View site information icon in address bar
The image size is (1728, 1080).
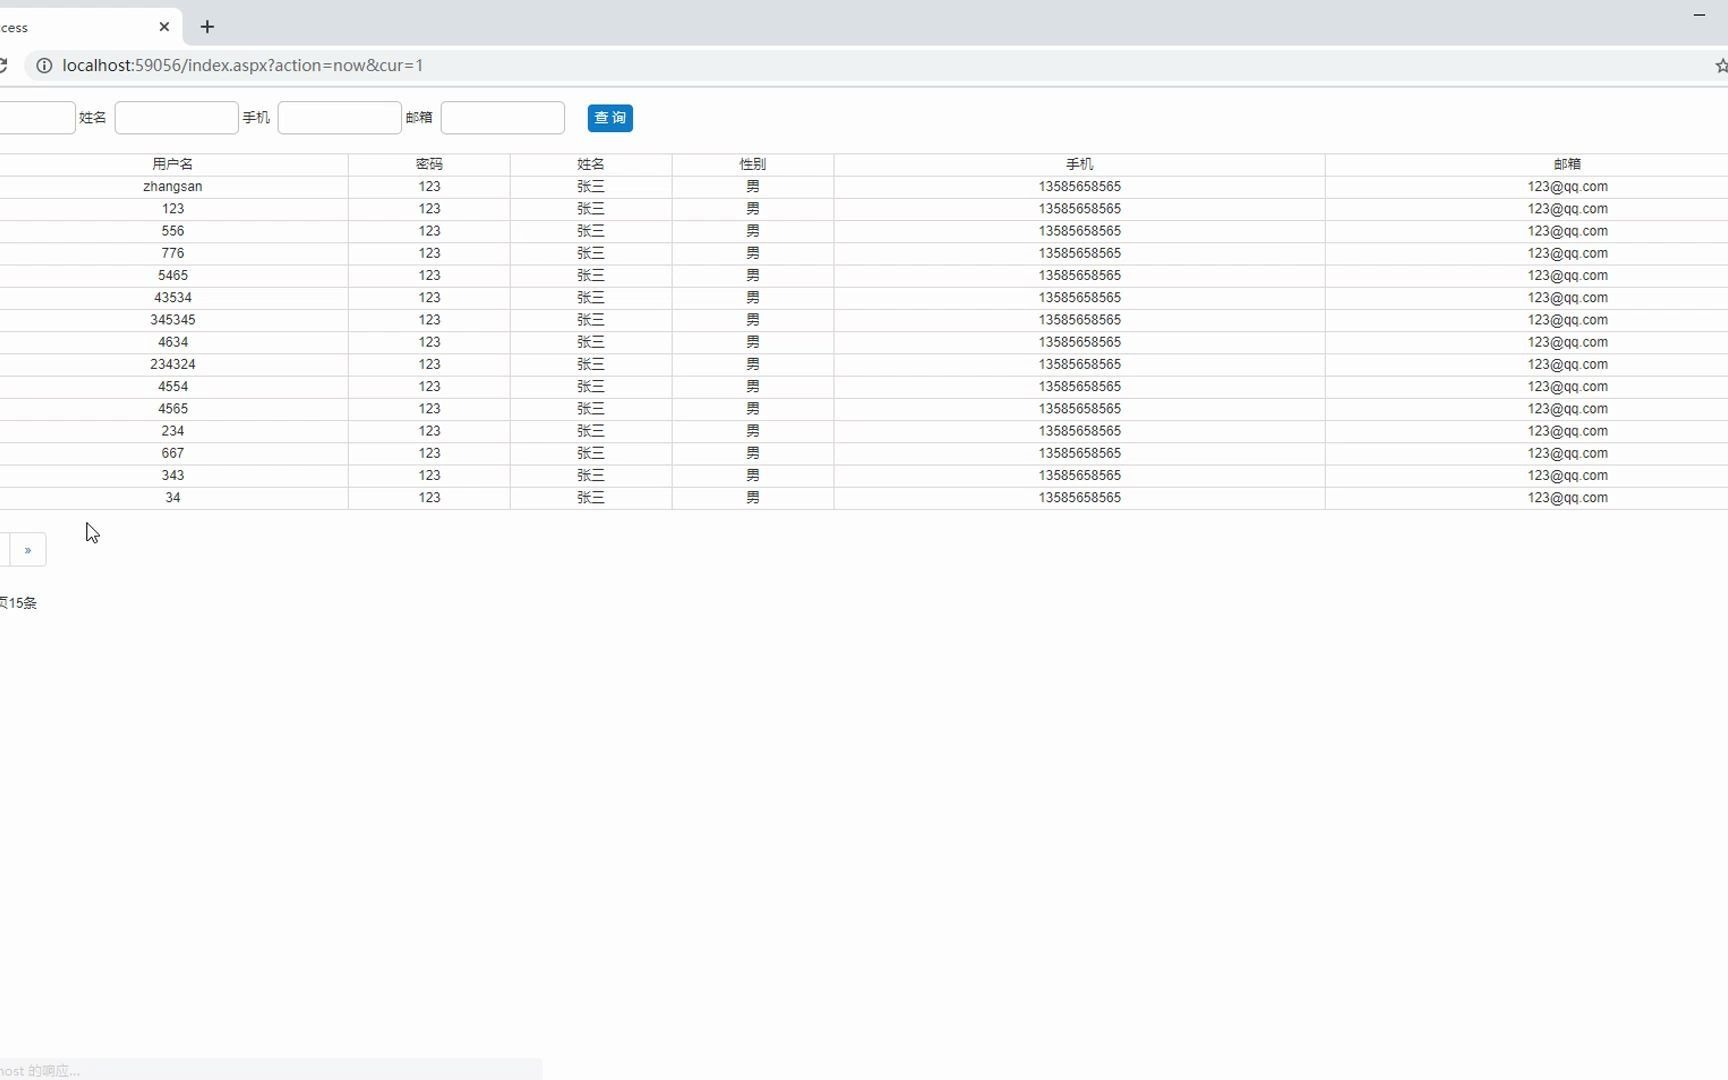tap(44, 65)
